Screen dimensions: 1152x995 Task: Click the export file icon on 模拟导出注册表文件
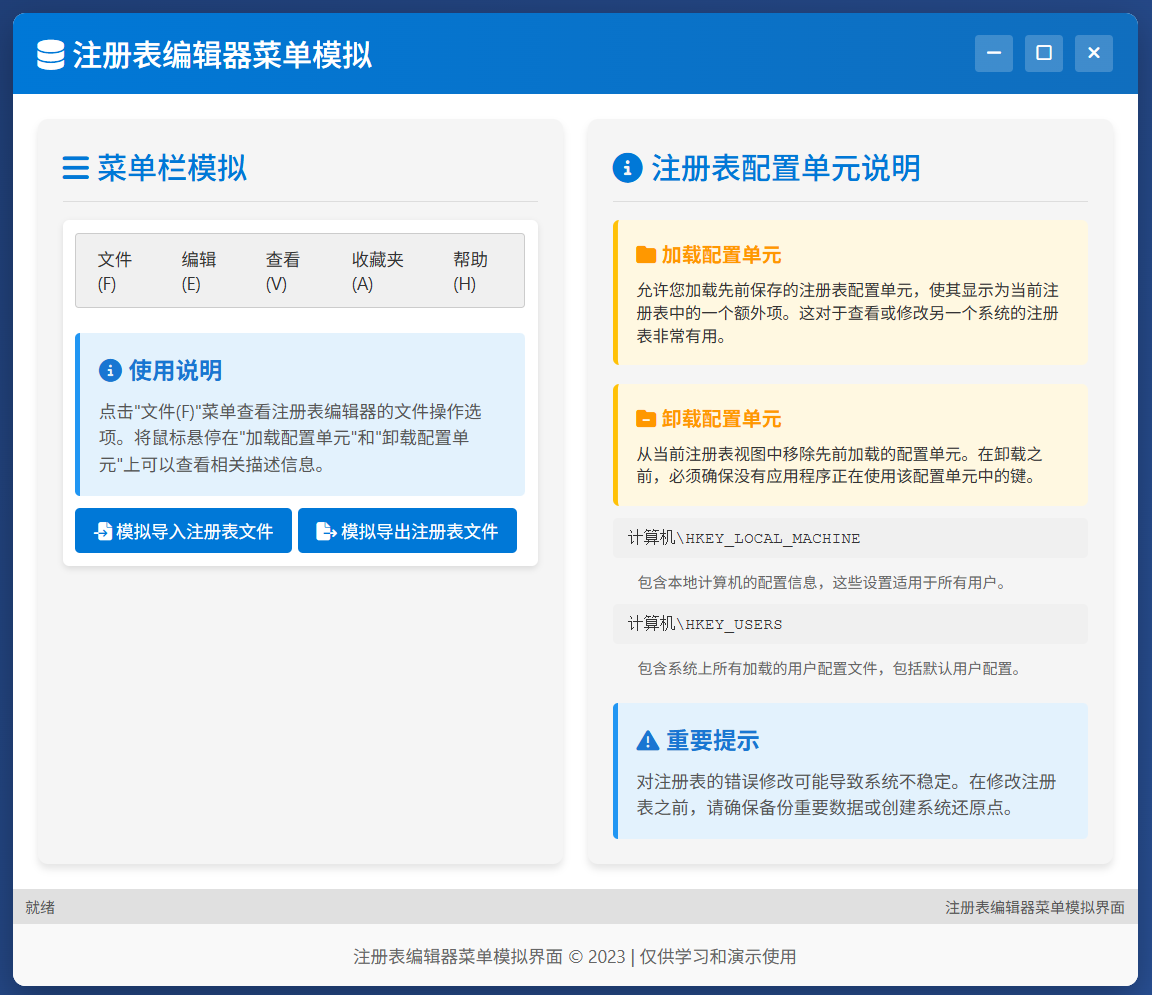[x=325, y=531]
